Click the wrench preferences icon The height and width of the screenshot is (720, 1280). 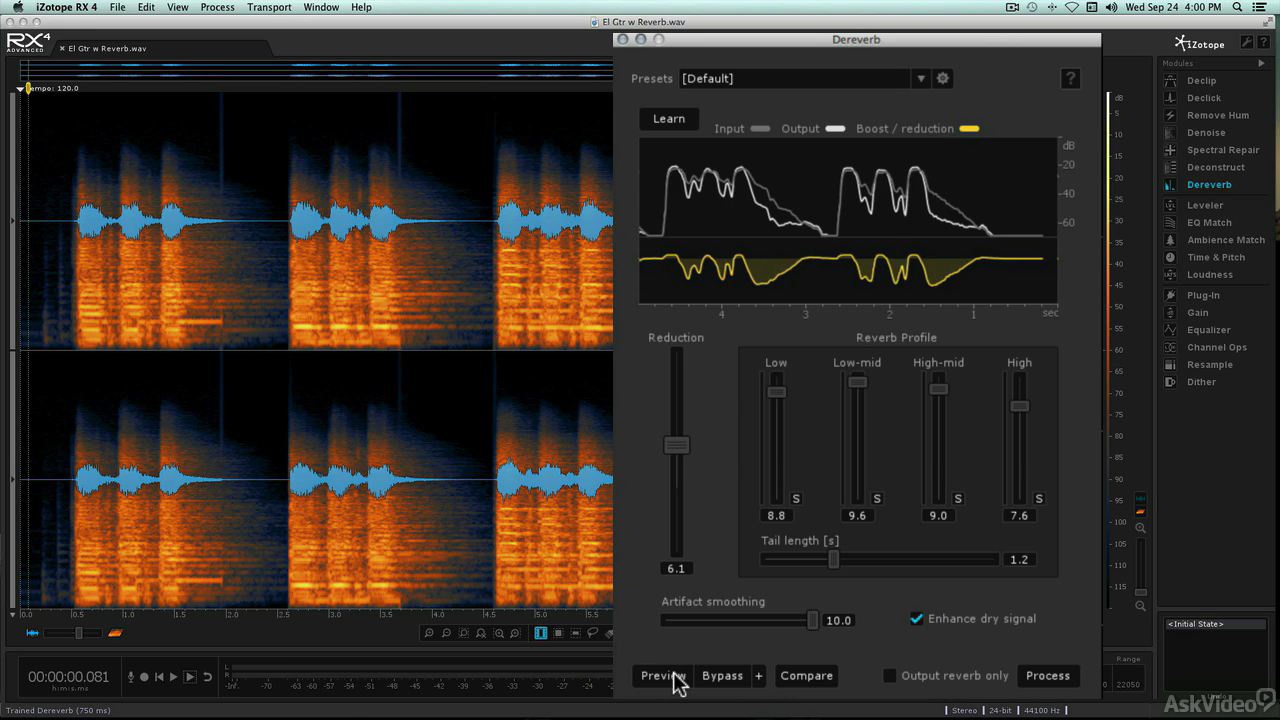(1247, 42)
